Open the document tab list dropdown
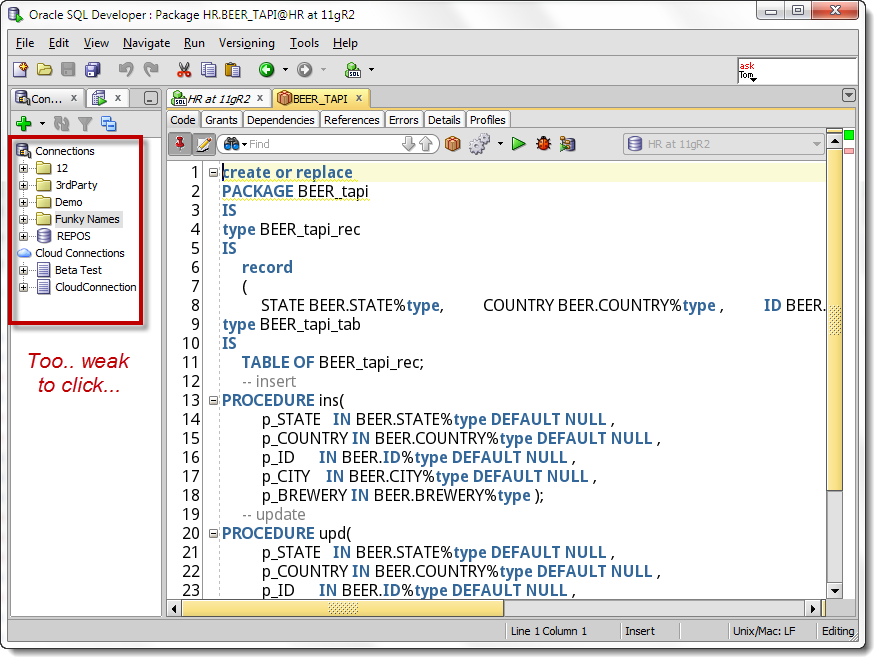Screen dimensions: 881x664 (849, 95)
